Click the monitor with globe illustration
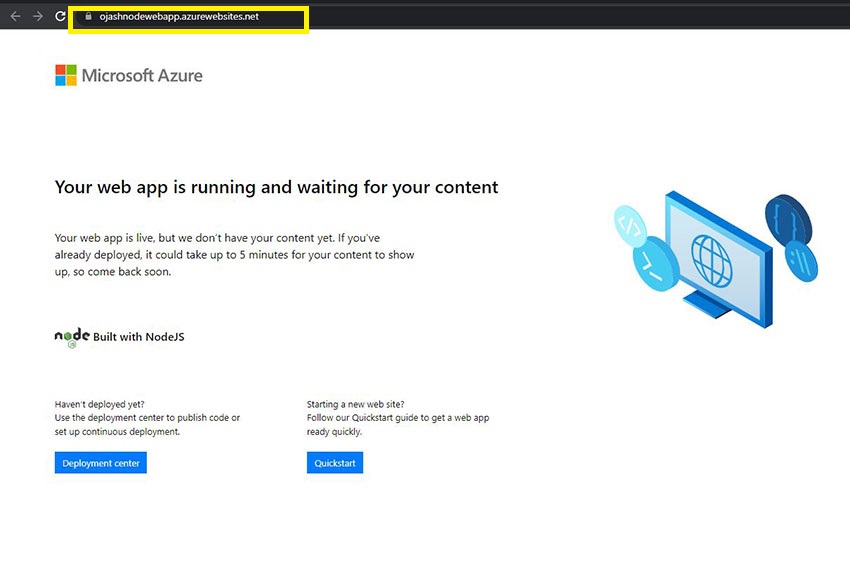This screenshot has width=850, height=562. [x=717, y=260]
